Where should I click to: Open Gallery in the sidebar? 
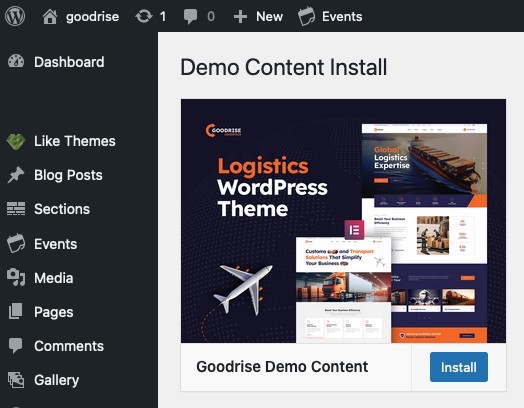click(x=56, y=380)
